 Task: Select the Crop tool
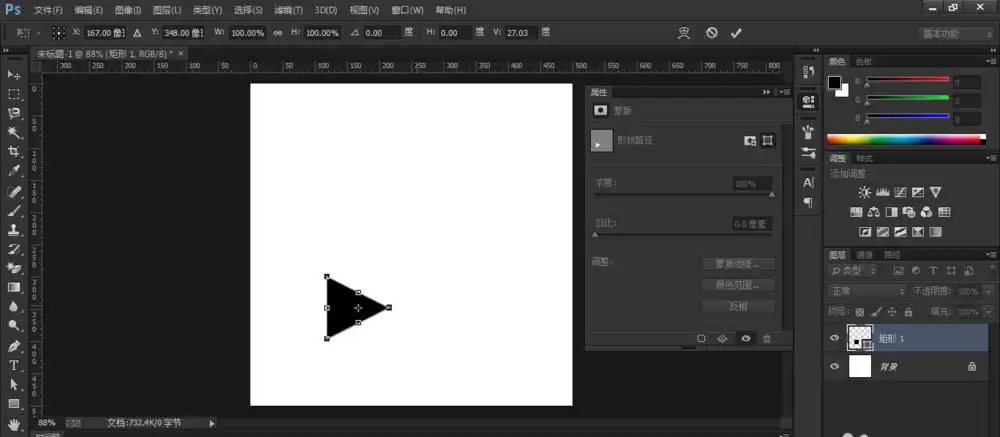(14, 152)
